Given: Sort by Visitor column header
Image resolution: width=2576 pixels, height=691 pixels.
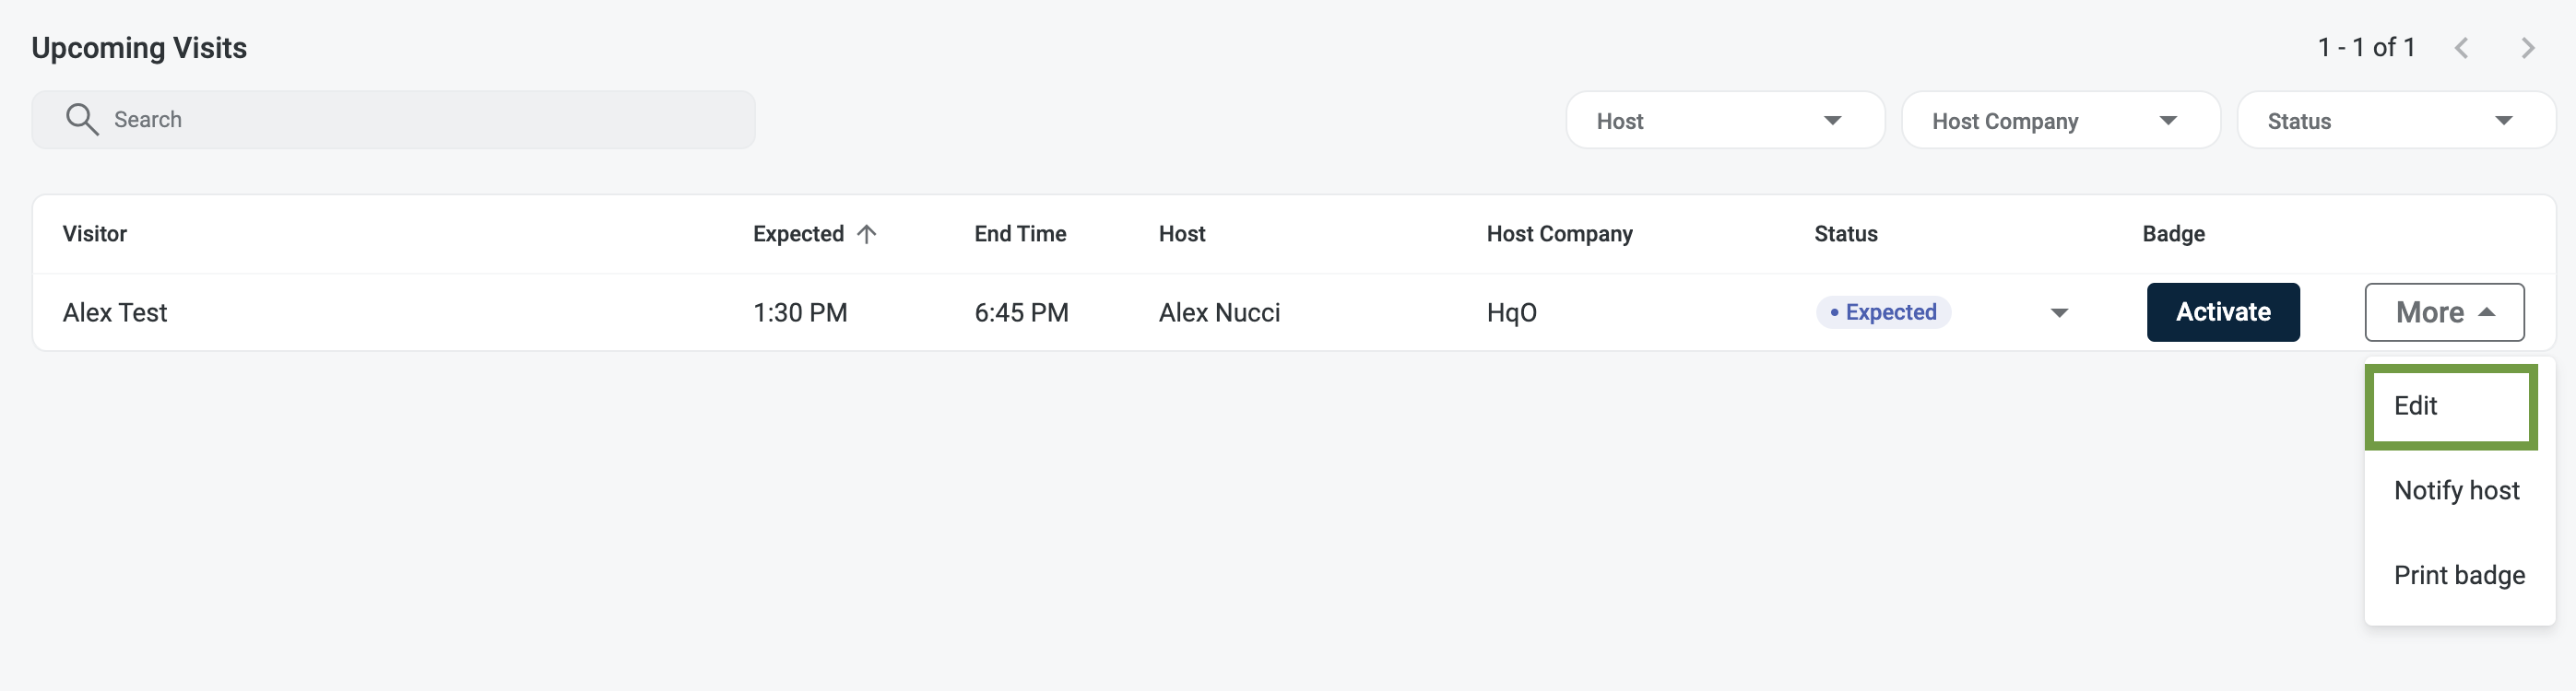Looking at the screenshot, I should point(95,234).
